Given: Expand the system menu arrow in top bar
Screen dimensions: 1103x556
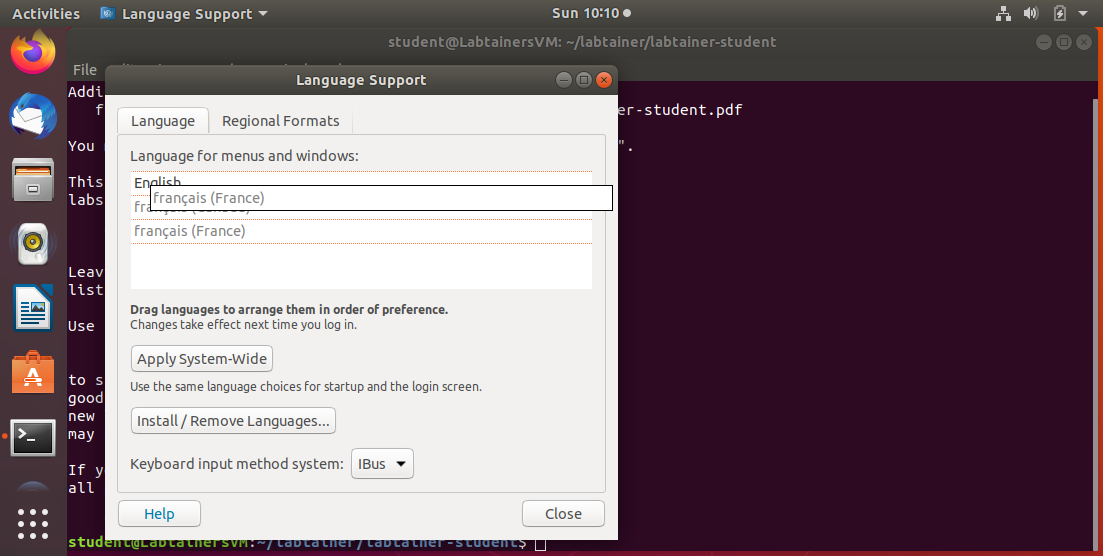Looking at the screenshot, I should (1084, 14).
